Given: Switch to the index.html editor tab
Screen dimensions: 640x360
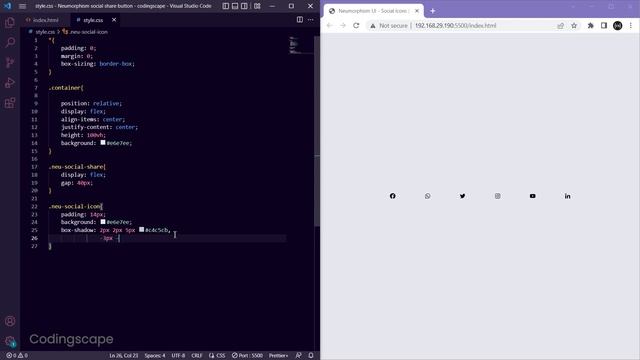Looking at the screenshot, I should [42, 20].
